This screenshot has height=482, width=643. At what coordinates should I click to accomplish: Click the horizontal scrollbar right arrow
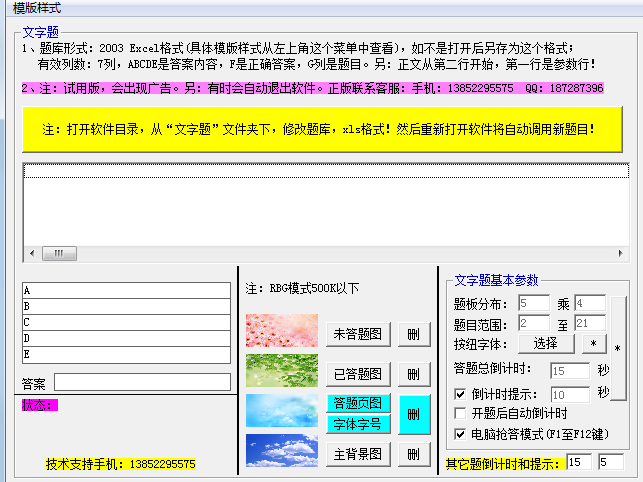pos(621,254)
